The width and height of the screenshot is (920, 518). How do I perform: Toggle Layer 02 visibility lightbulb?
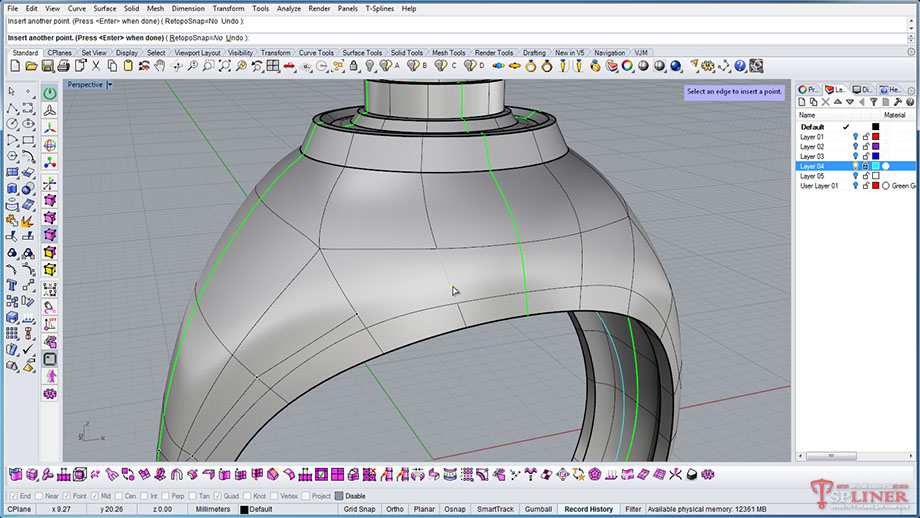[855, 147]
